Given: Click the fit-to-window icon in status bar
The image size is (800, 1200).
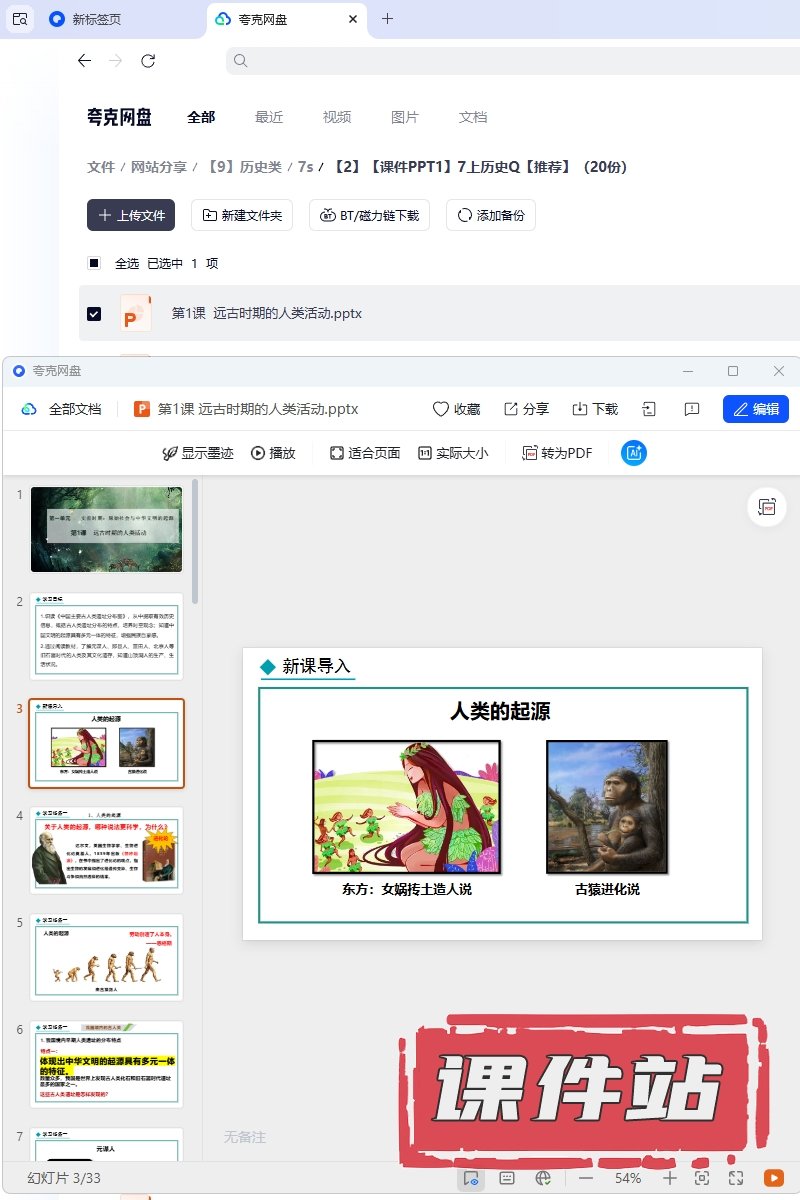Looking at the screenshot, I should pos(702,1178).
